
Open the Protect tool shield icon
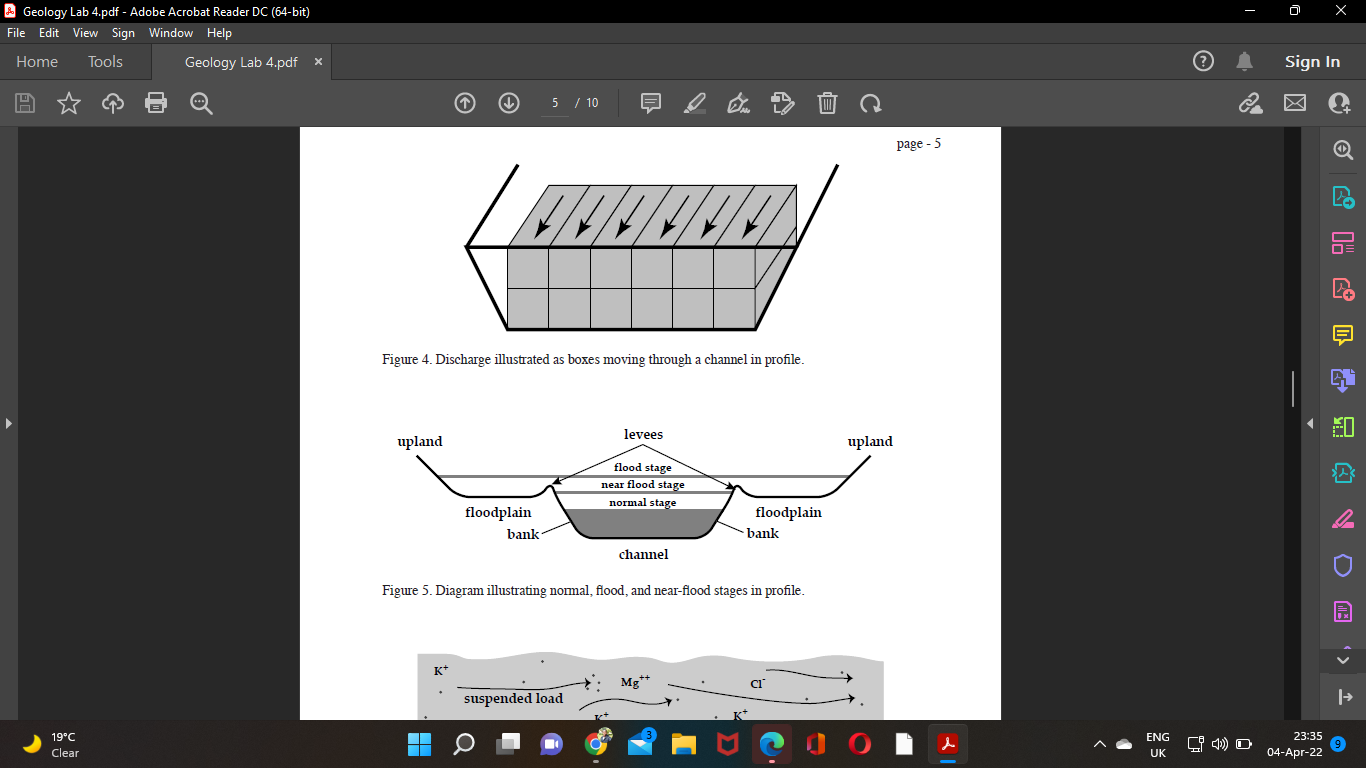(x=1342, y=565)
